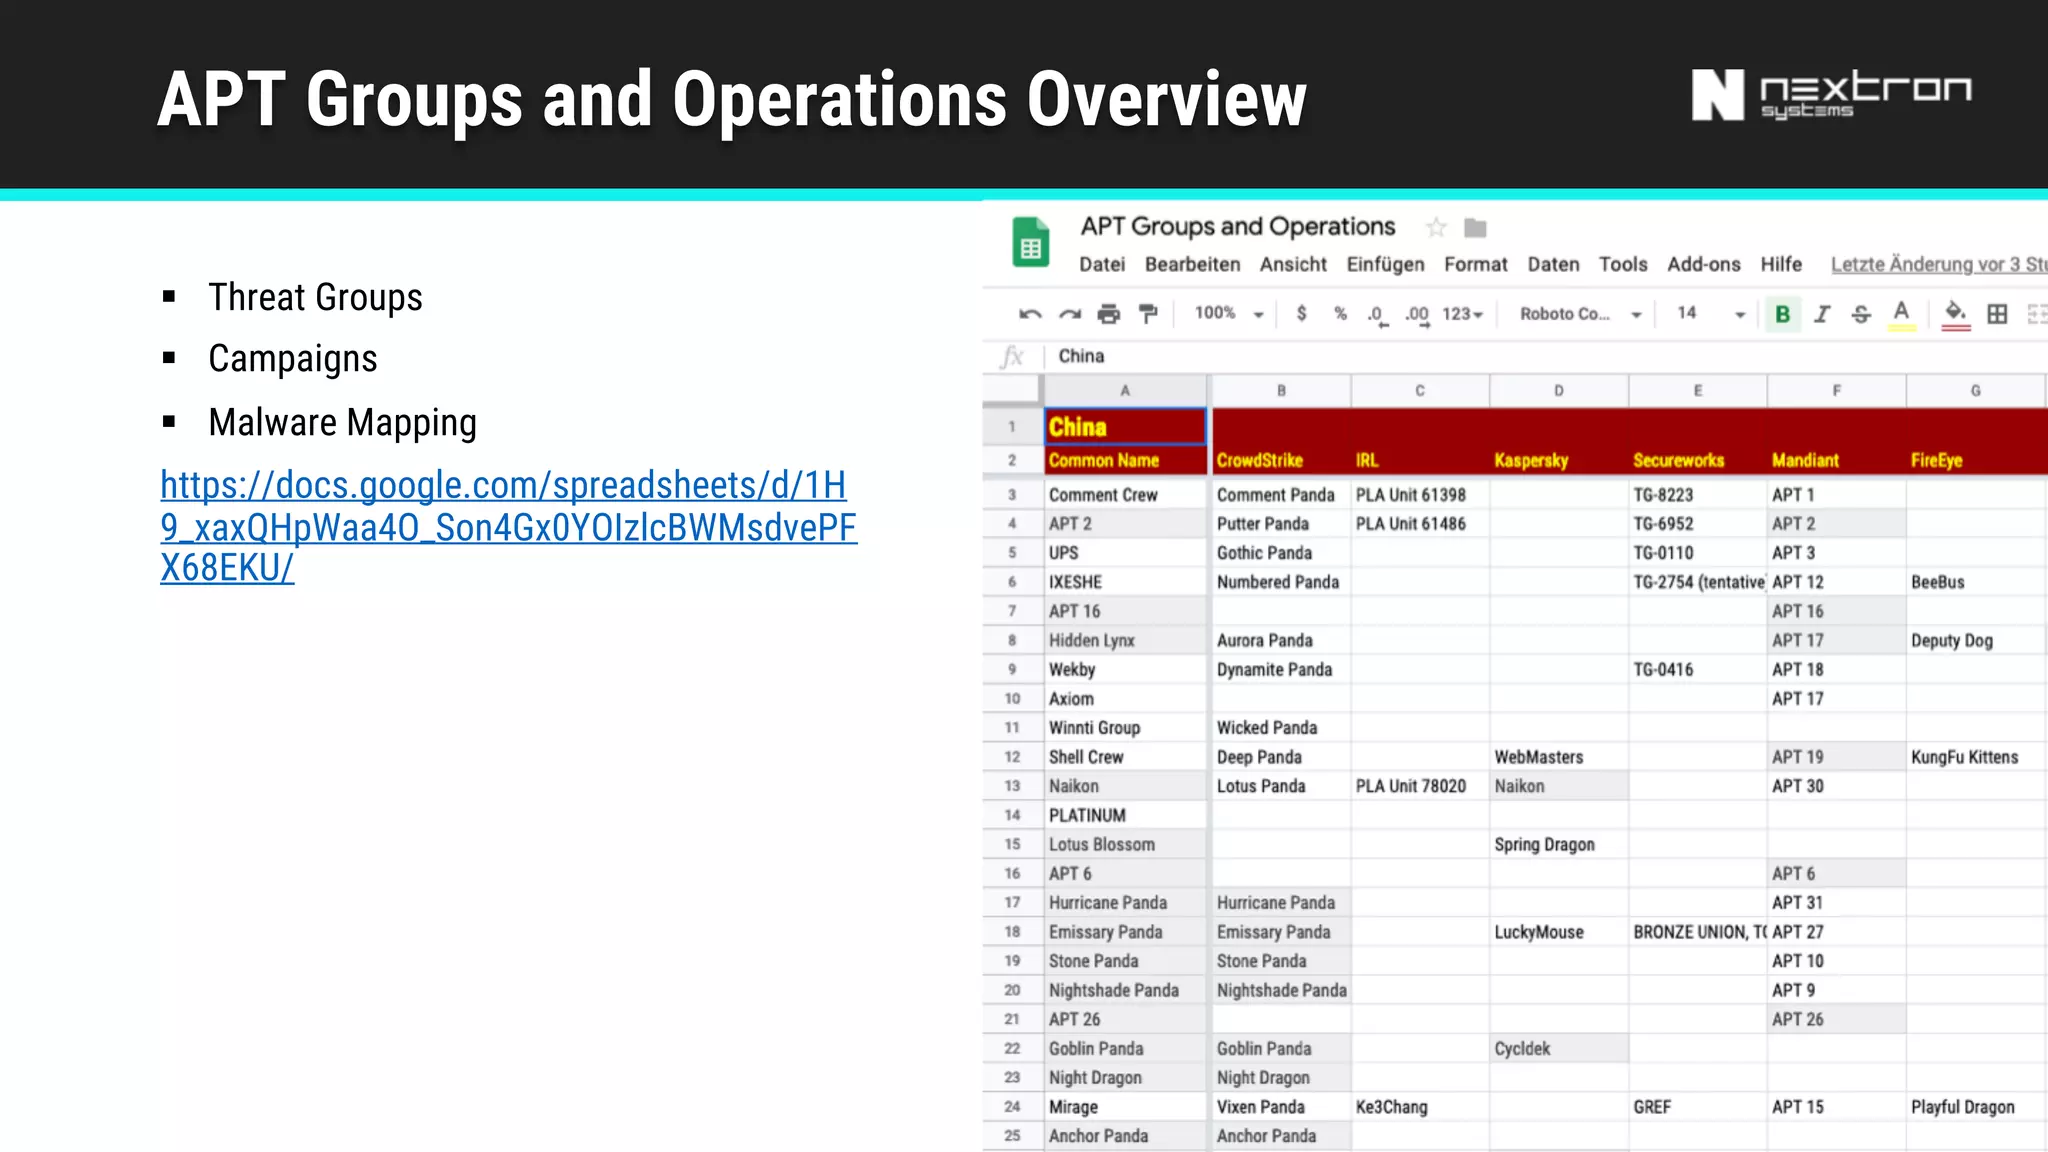Screen dimensions: 2048x1152
Task: Click the Letzte Änderung link
Action: click(x=1939, y=264)
